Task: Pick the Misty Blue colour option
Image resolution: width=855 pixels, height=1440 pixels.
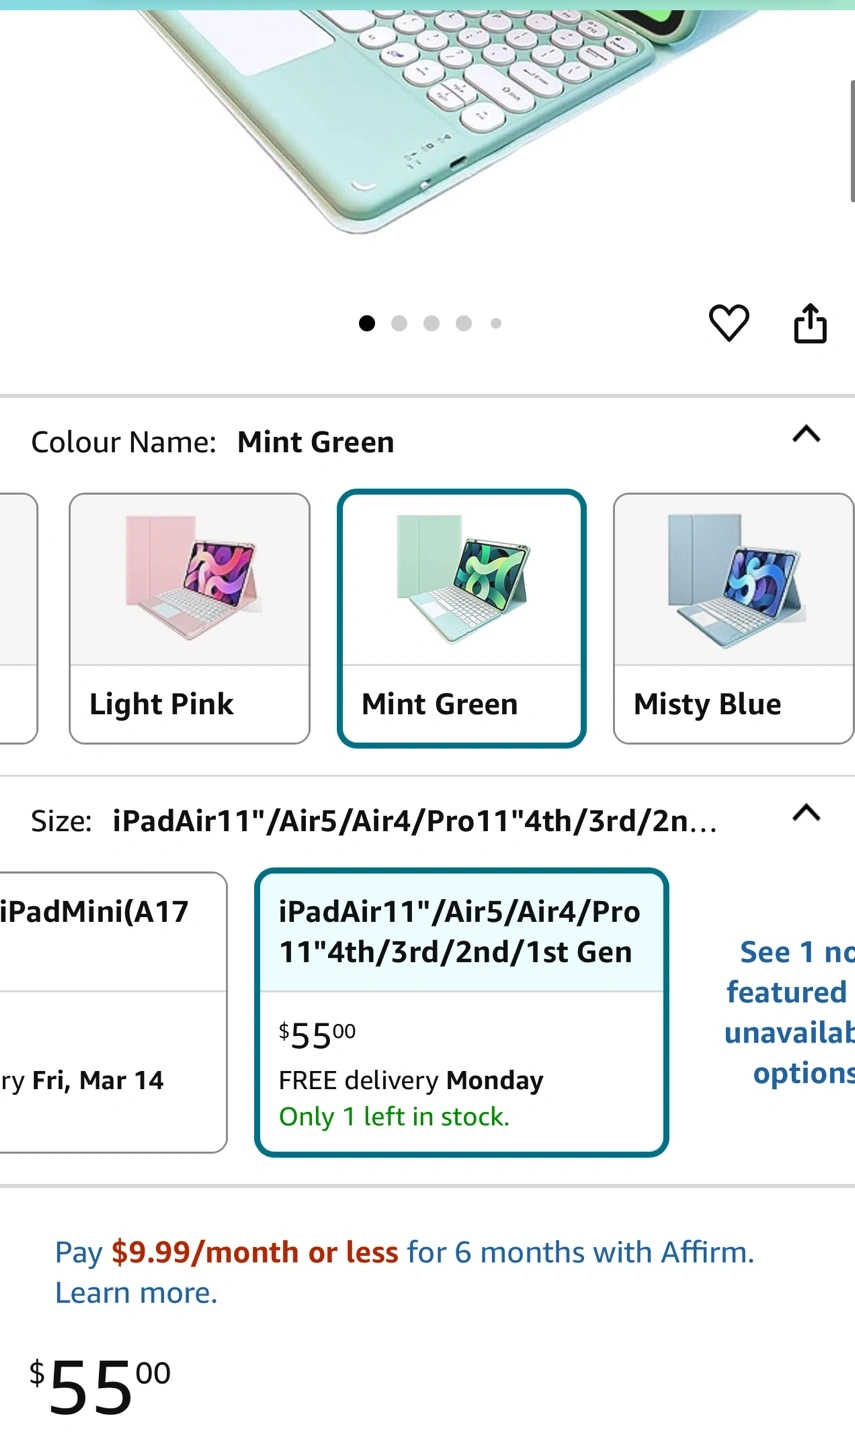Action: [x=733, y=618]
